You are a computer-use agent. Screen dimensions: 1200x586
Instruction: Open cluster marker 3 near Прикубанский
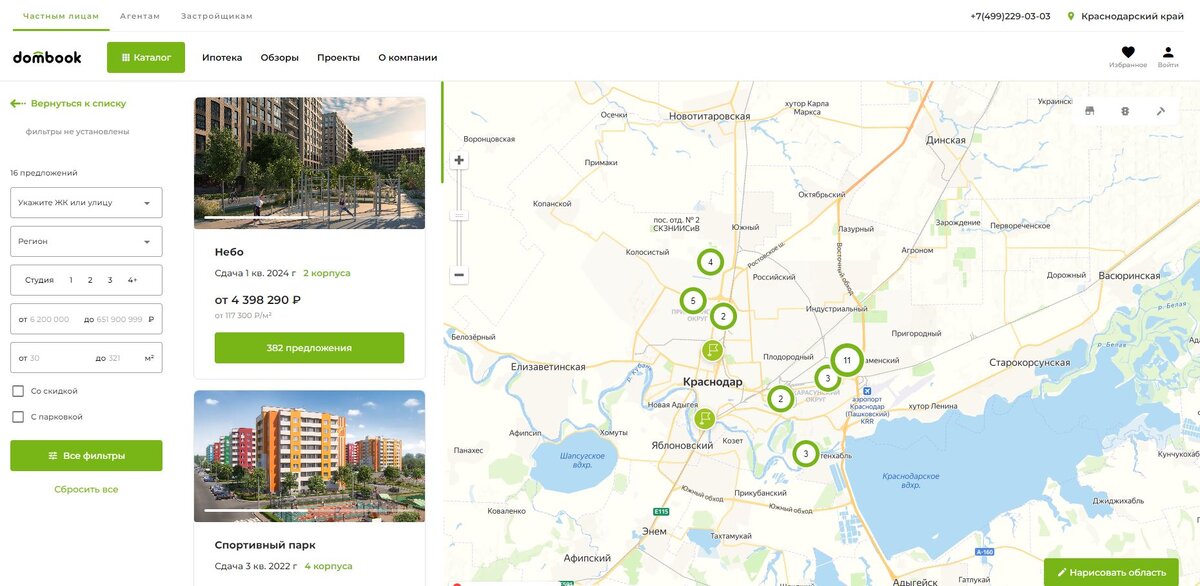(806, 454)
